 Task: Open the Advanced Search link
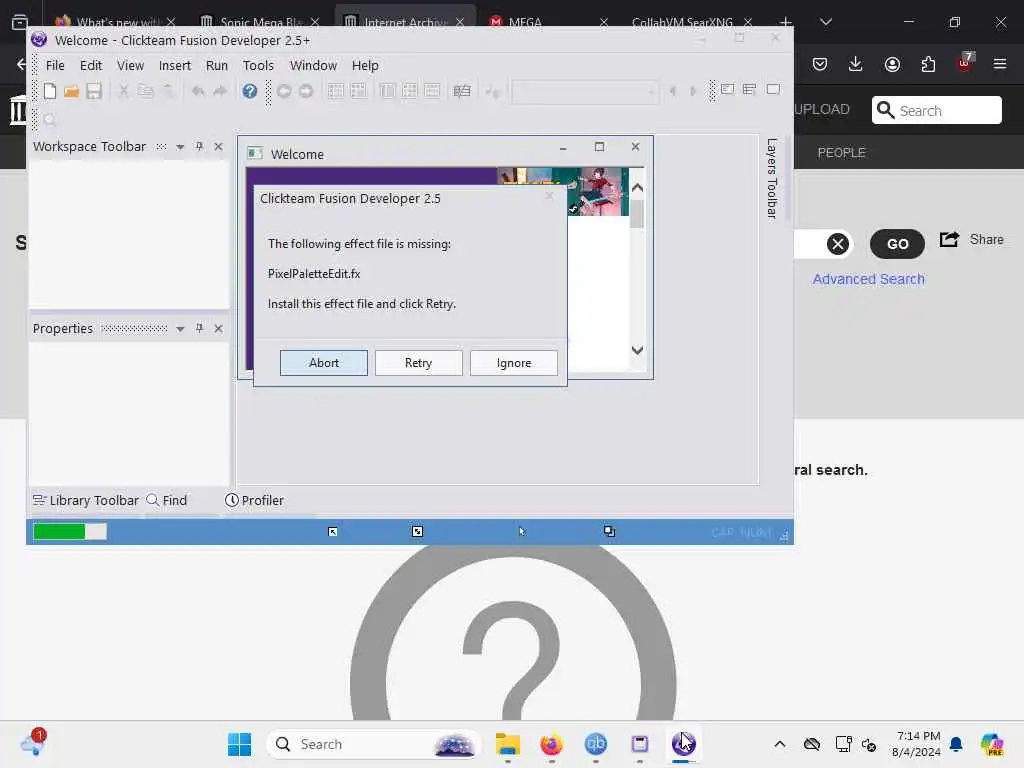(869, 279)
